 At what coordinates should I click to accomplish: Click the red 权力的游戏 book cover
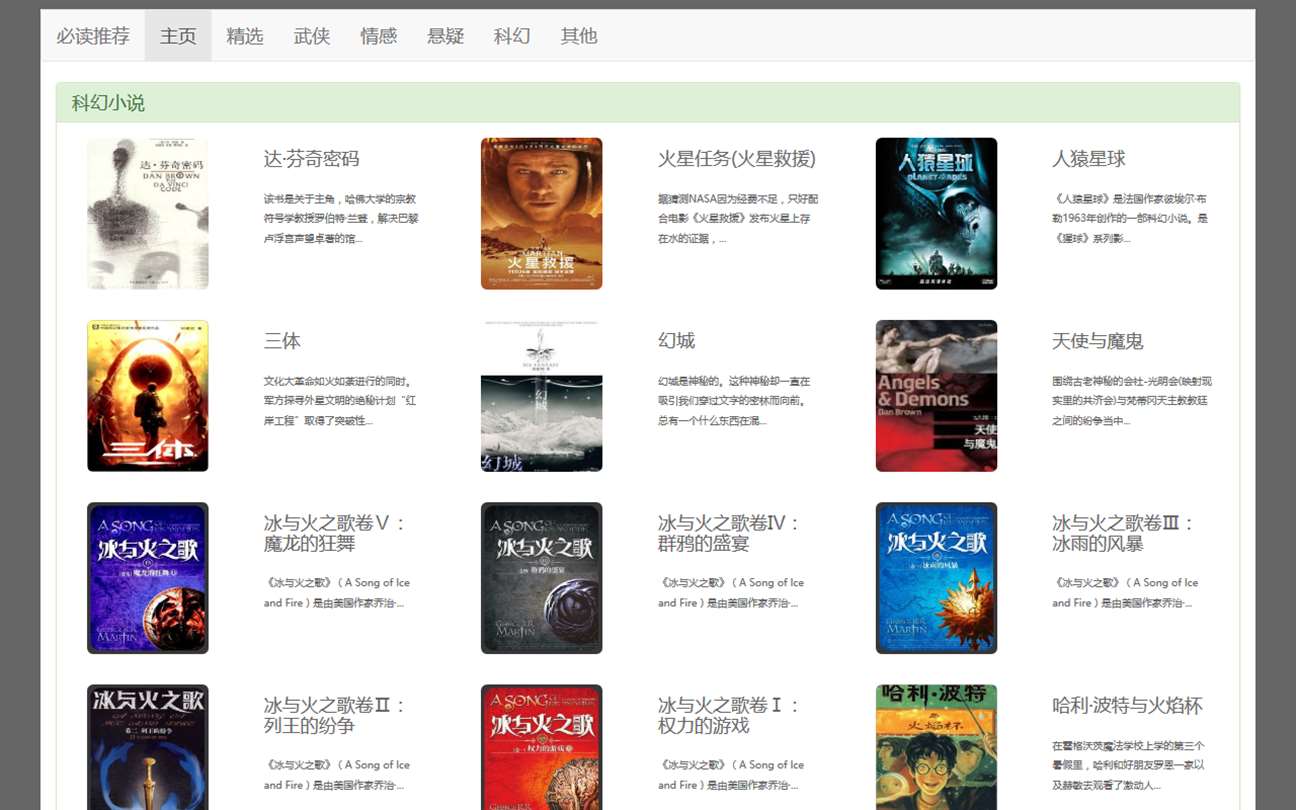[542, 747]
